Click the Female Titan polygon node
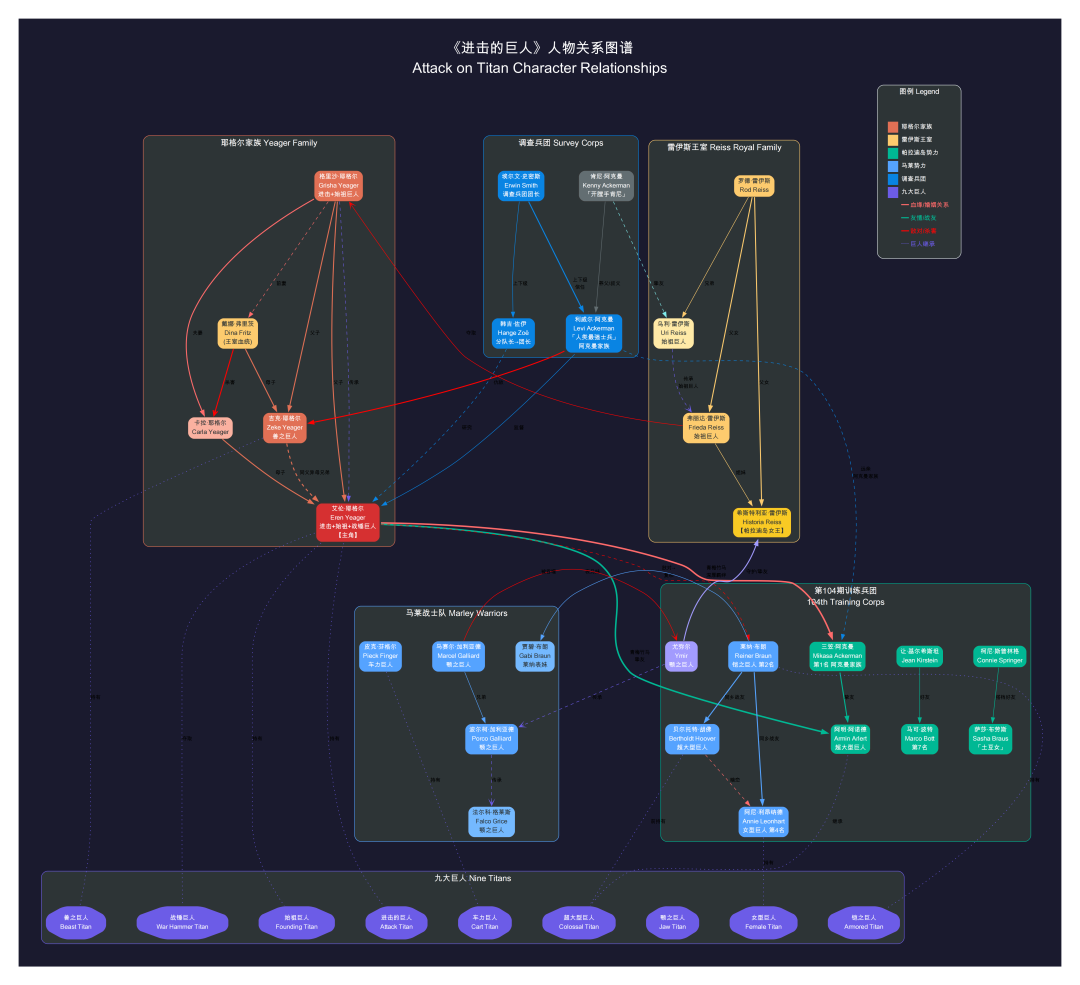The width and height of the screenshot is (1080, 985). 763,923
